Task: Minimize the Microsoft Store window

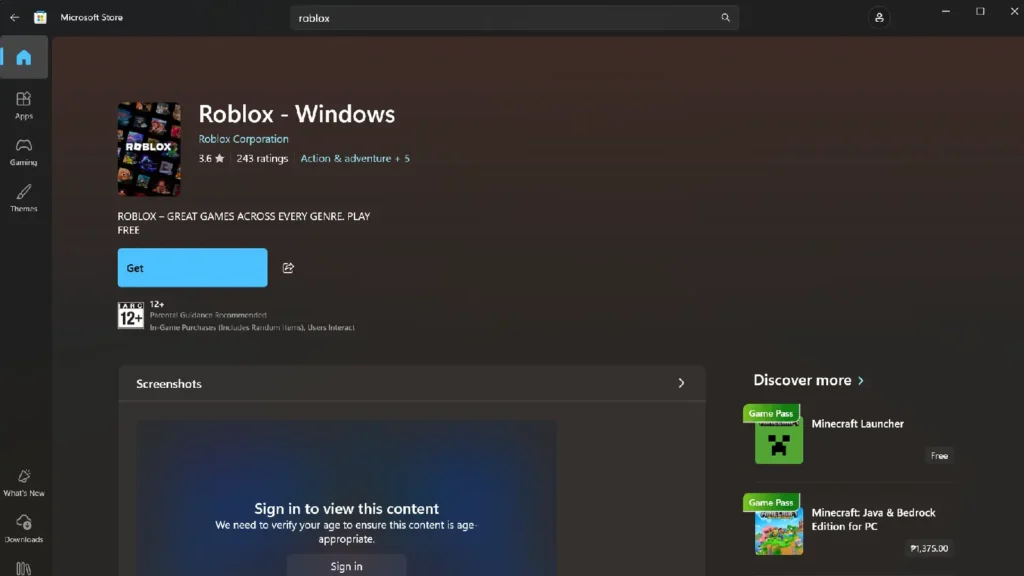Action: (x=946, y=11)
